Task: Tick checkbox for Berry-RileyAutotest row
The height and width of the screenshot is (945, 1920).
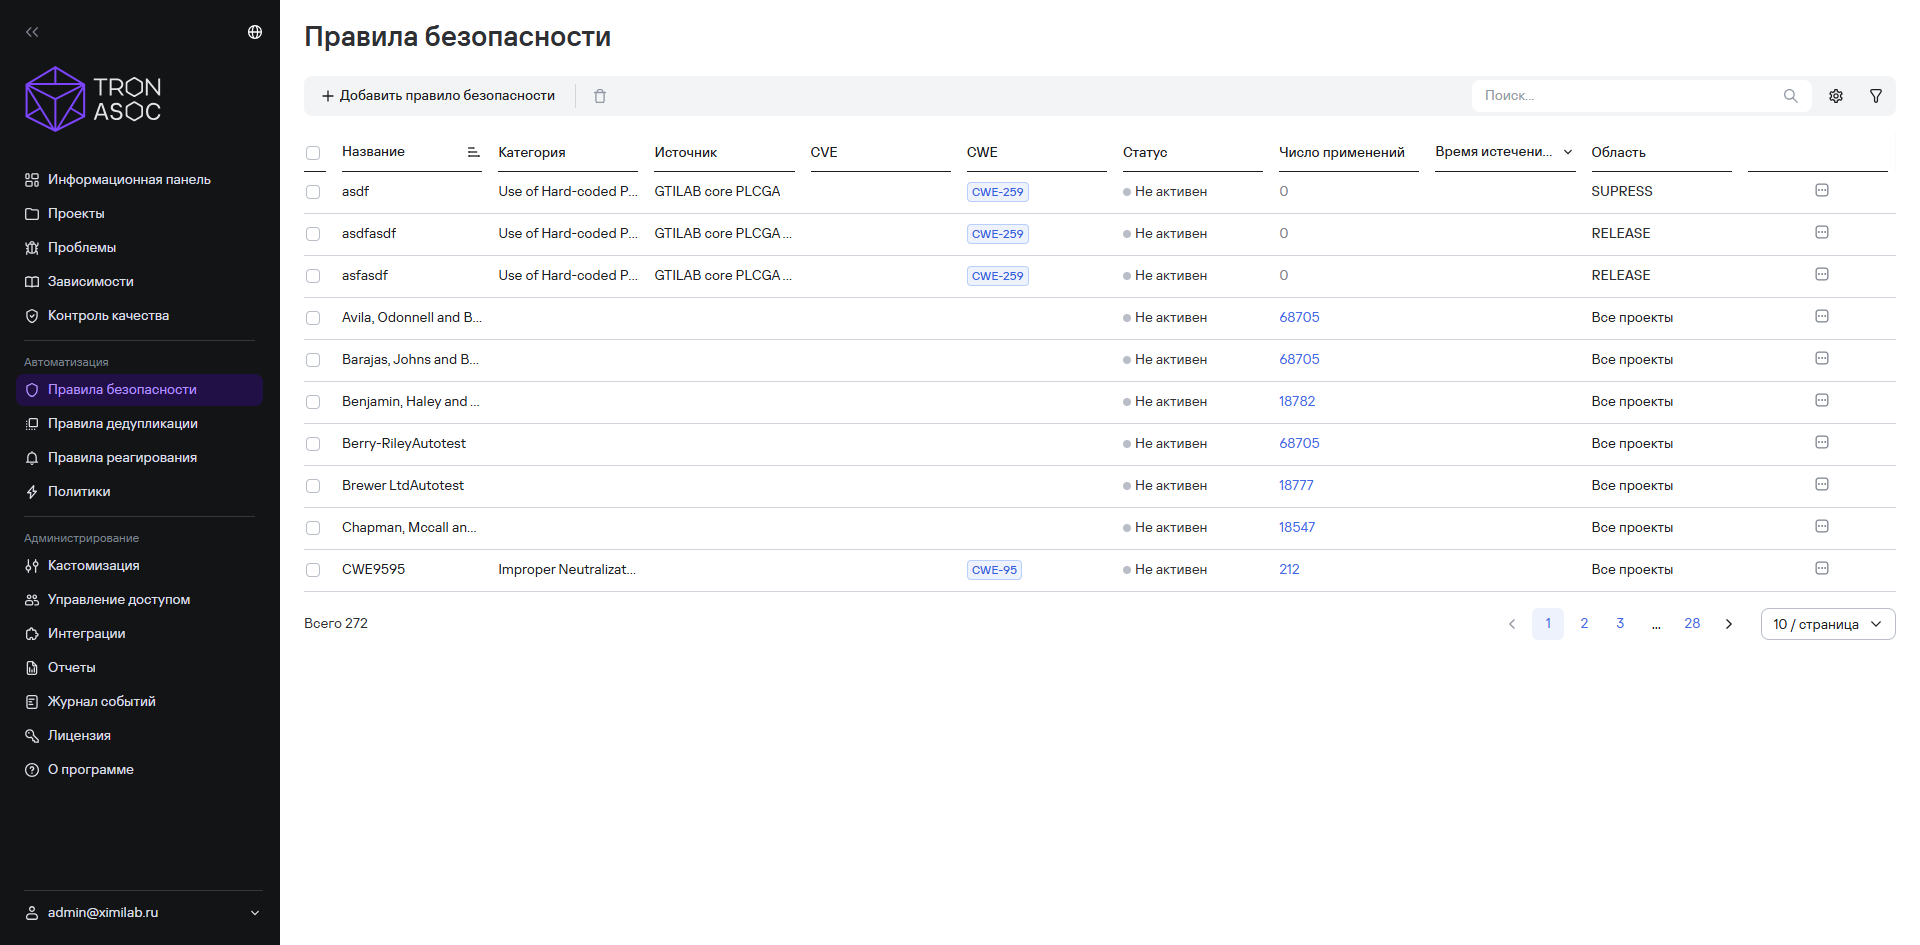Action: pyautogui.click(x=313, y=444)
